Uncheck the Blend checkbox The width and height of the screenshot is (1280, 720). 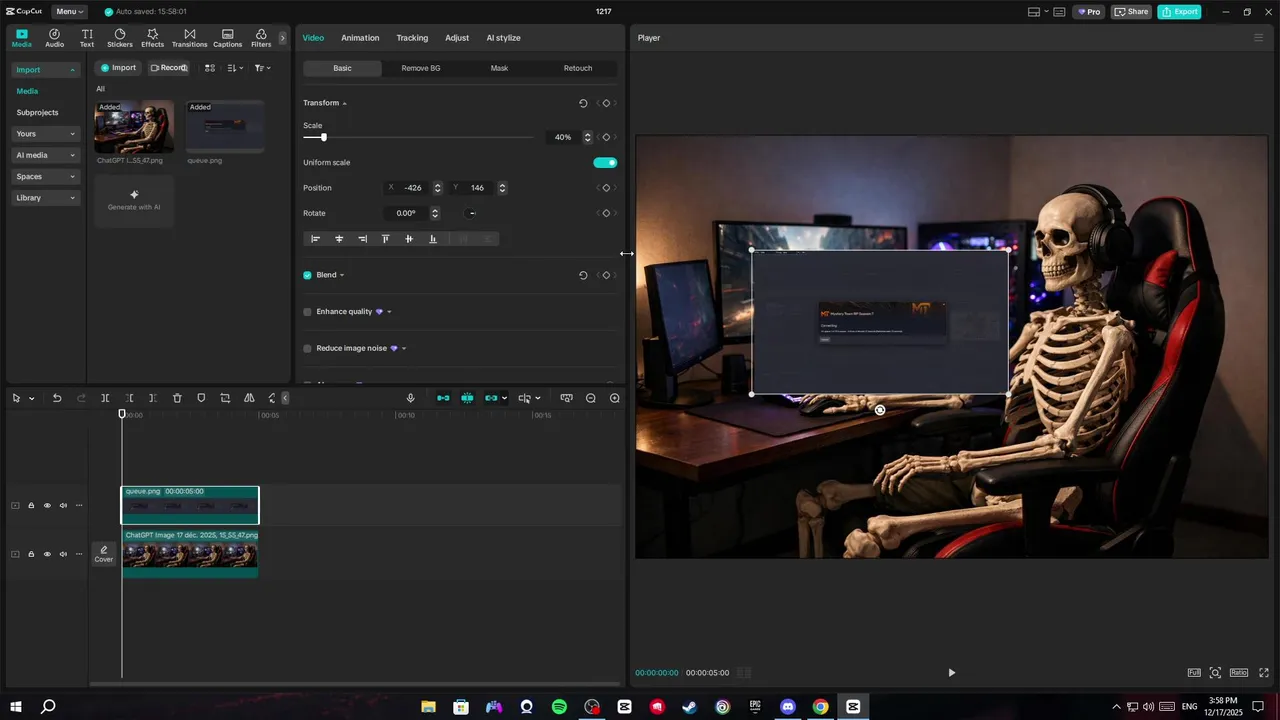point(308,275)
